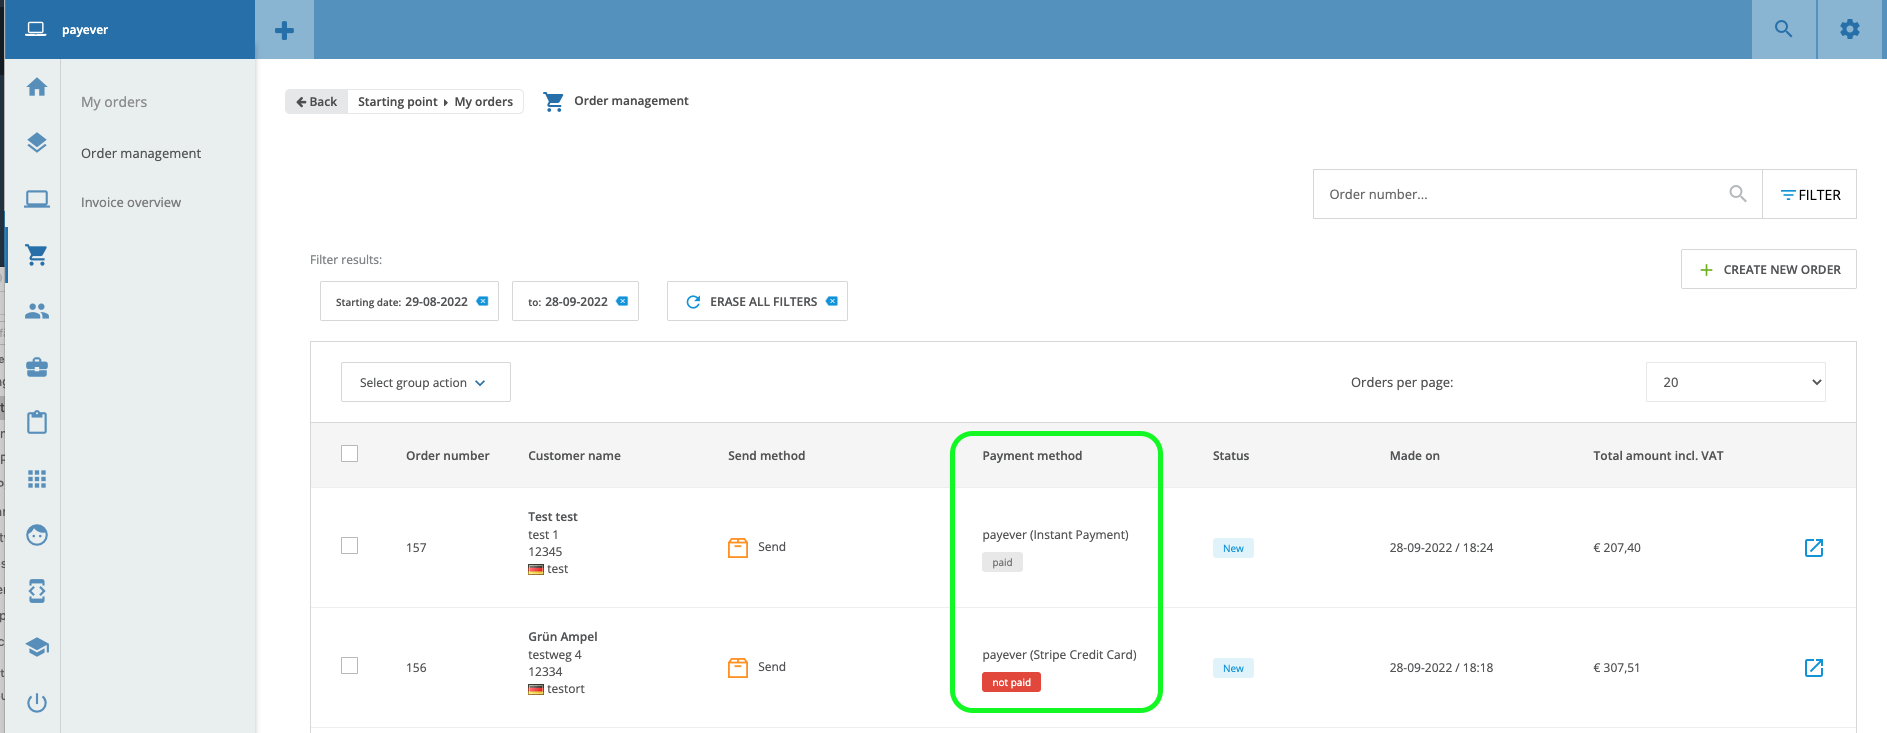Click amount € 207,40
Image resolution: width=1887 pixels, height=733 pixels.
click(1617, 548)
